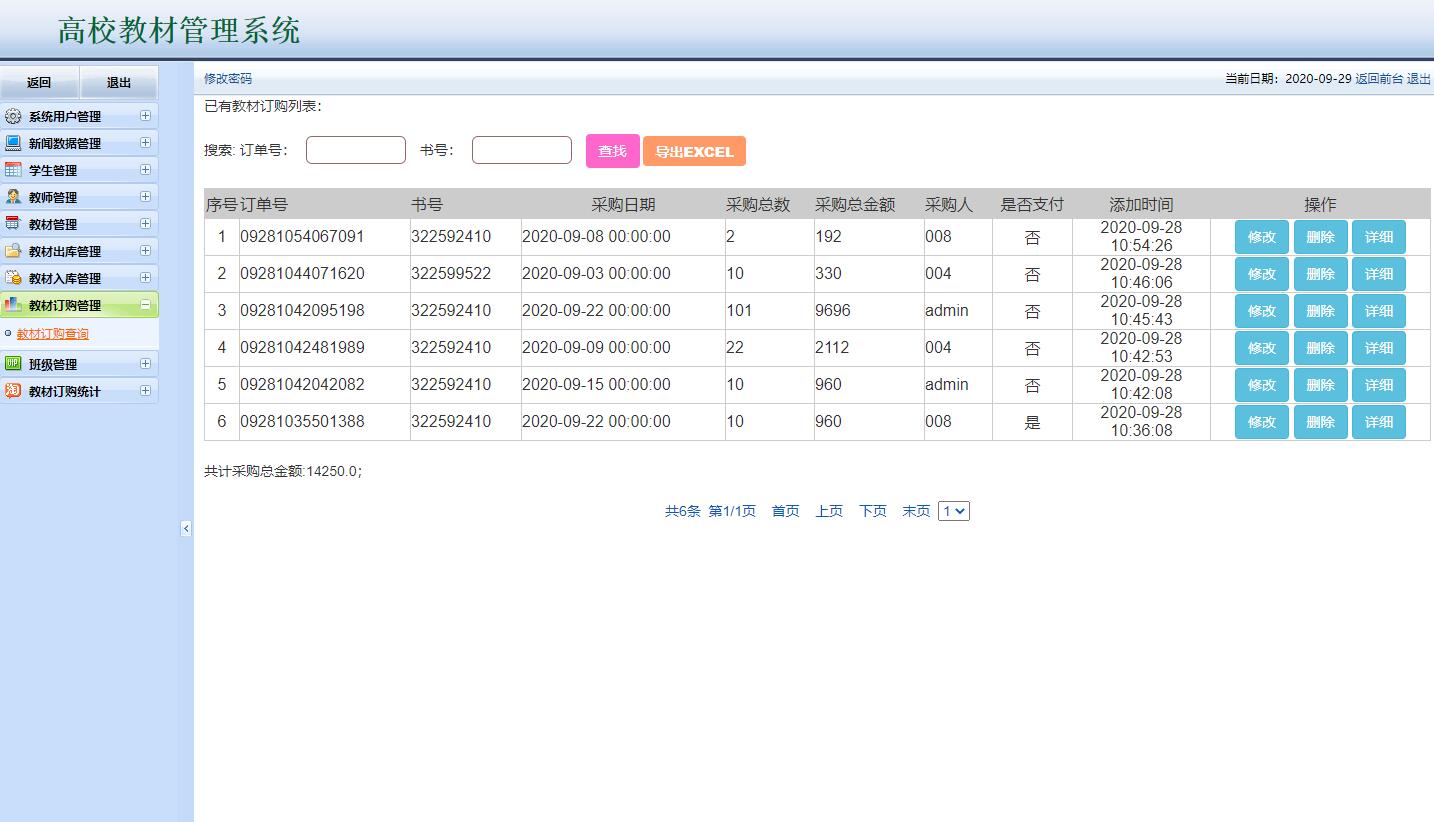1434x822 pixels.
Task: Click the person icon for 教师管理
Action: pyautogui.click(x=13, y=197)
